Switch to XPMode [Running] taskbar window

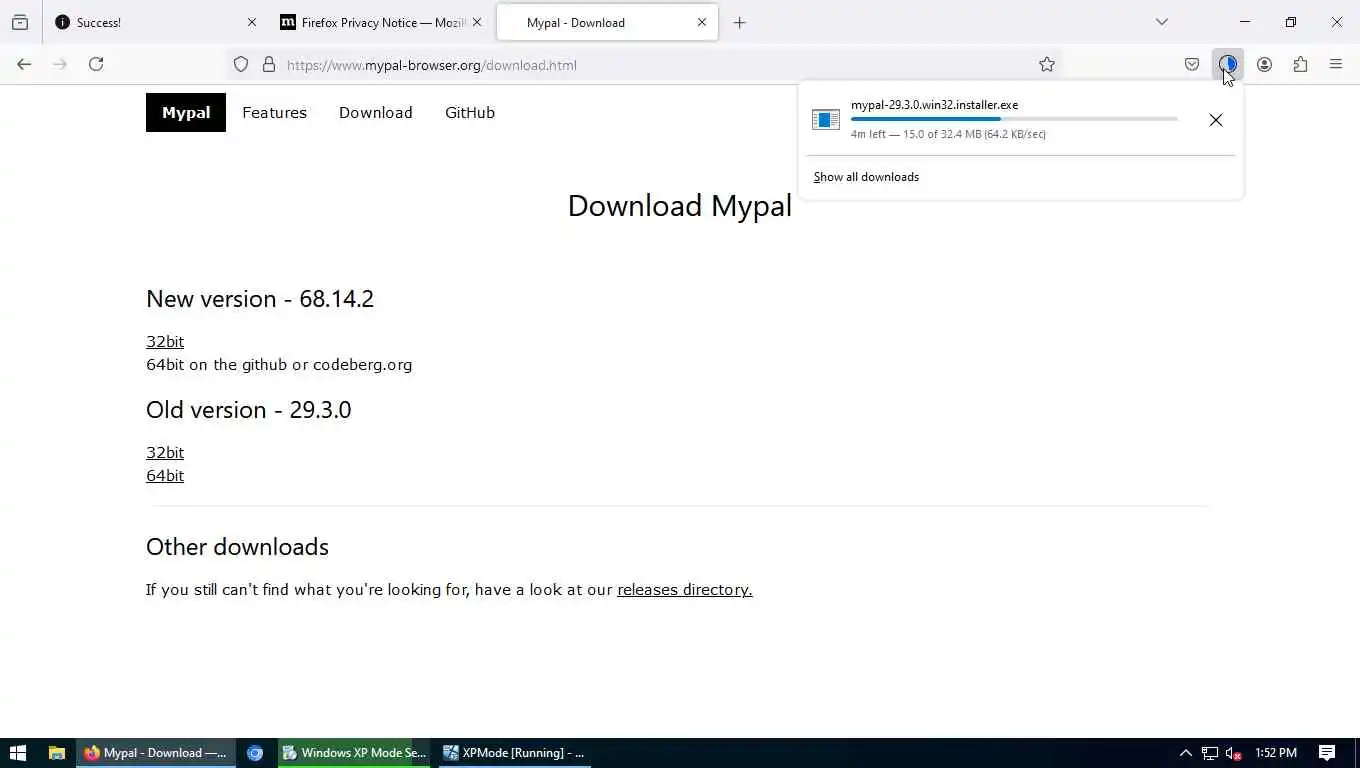[x=514, y=753]
